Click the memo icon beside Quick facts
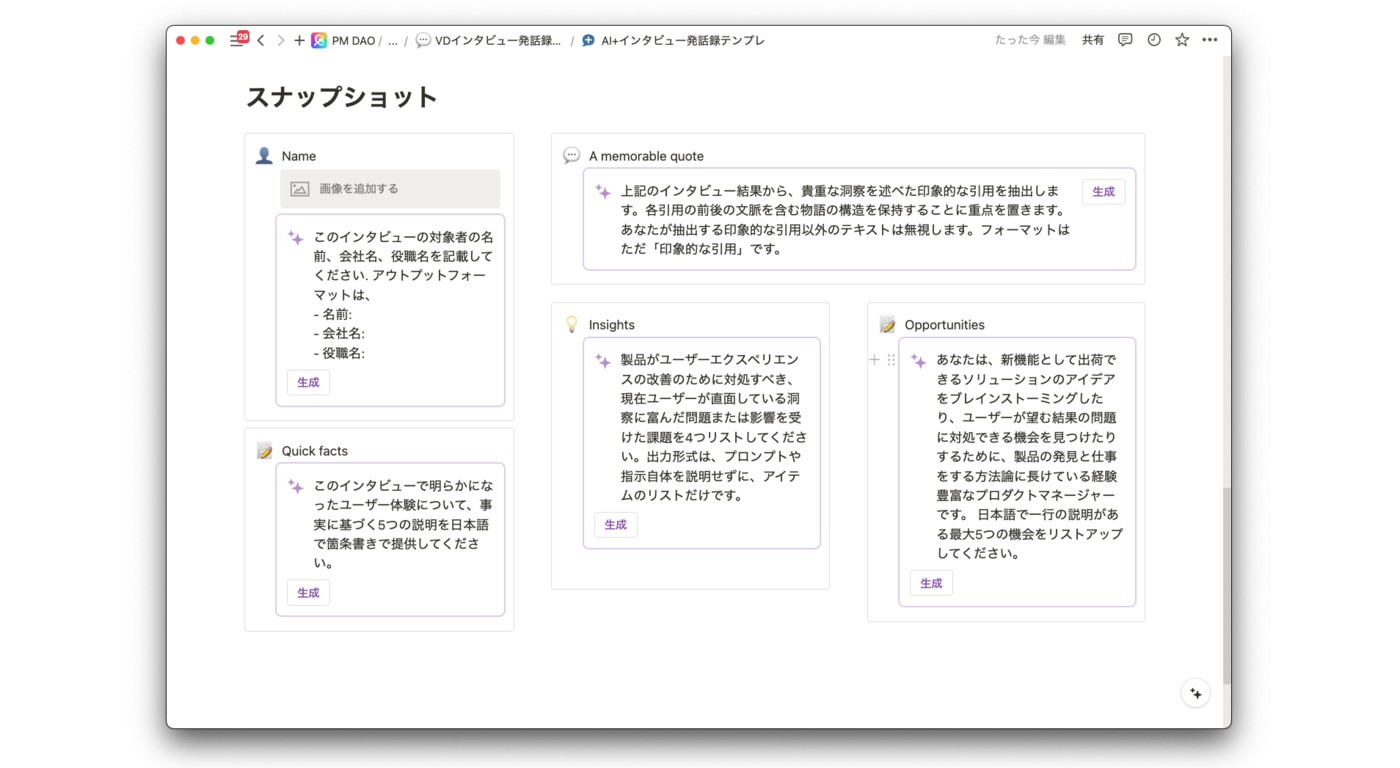Viewport: 1400px width, 768px height. click(264, 451)
